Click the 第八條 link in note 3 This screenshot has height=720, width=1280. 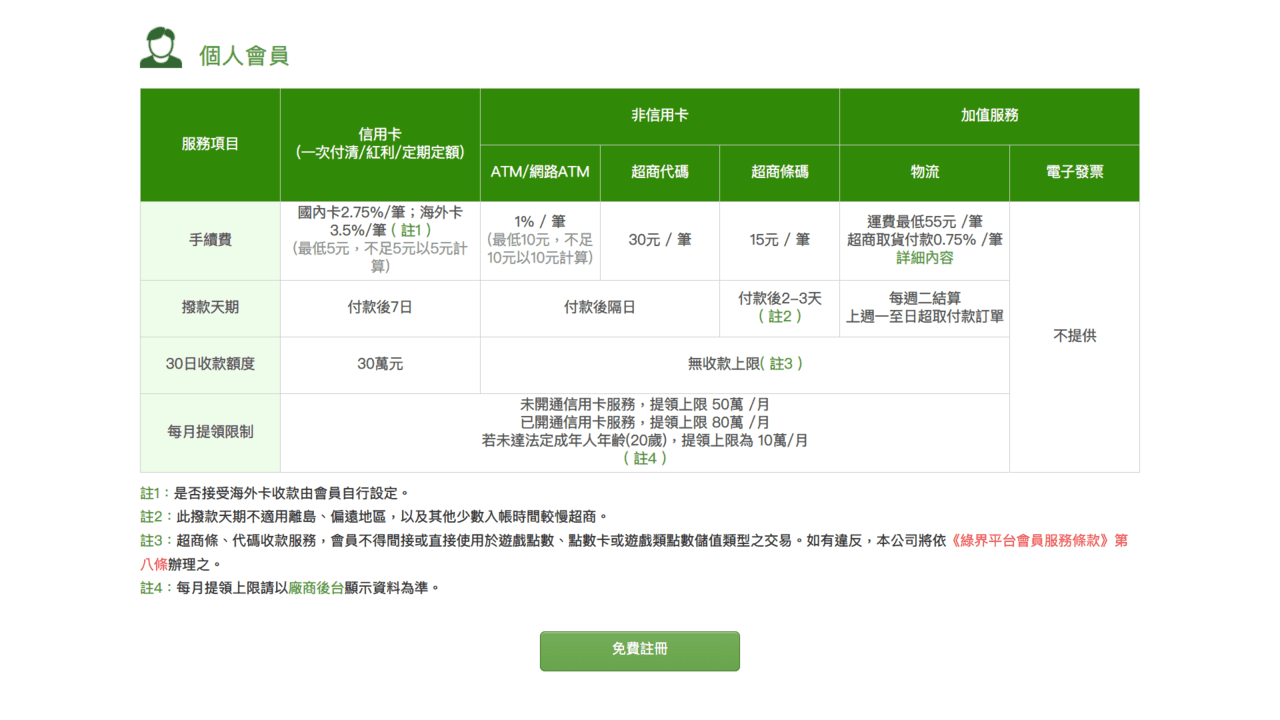(152, 565)
